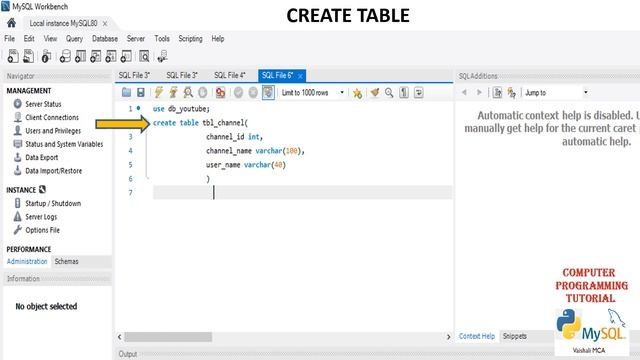Click create new schema icon
Viewport: 640px width, 360px height.
(x=65, y=56)
